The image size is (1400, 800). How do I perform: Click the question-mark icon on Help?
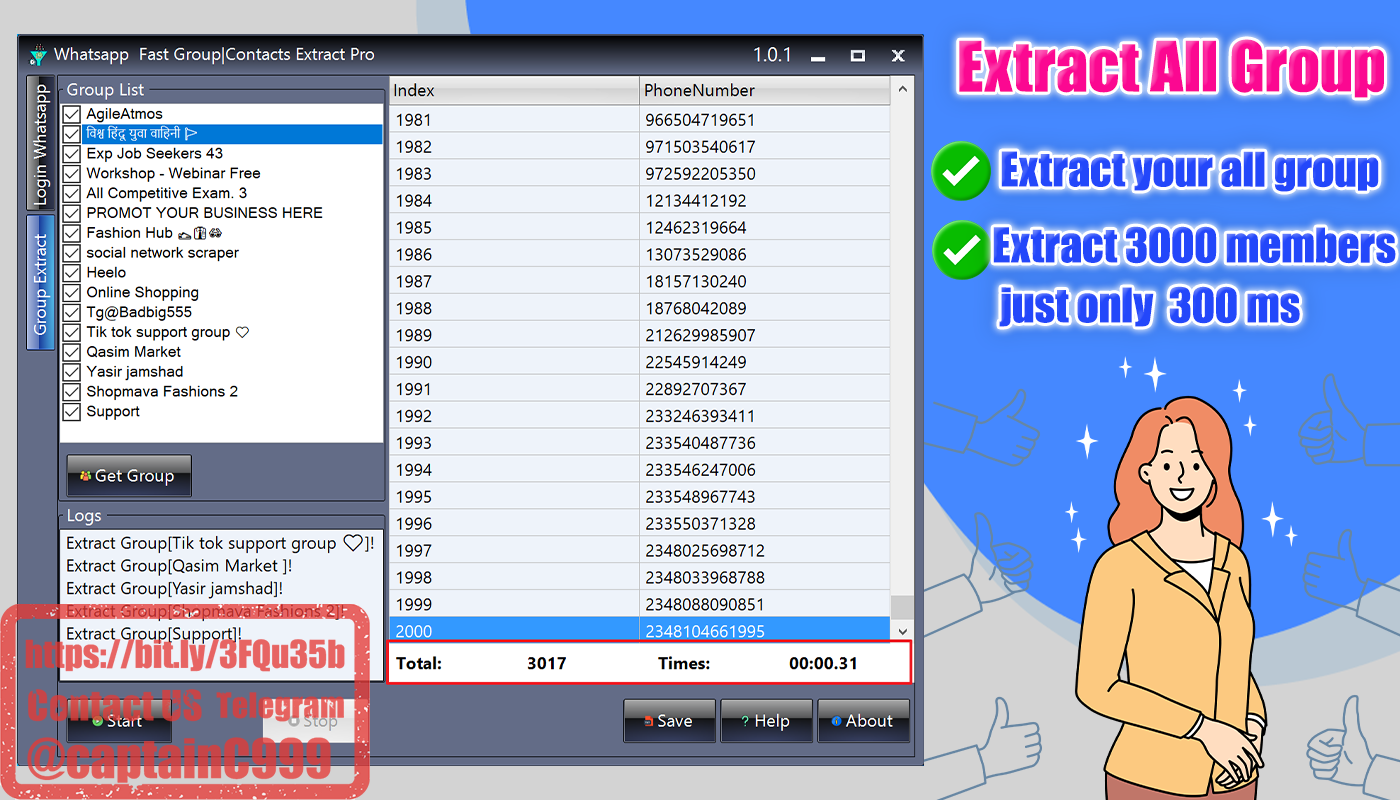pos(746,720)
